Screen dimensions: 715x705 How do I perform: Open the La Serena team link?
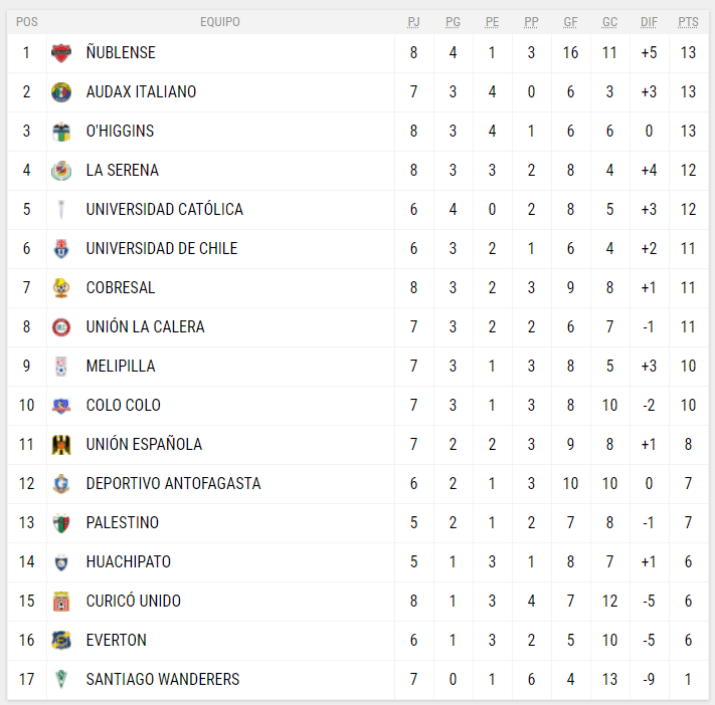point(122,170)
